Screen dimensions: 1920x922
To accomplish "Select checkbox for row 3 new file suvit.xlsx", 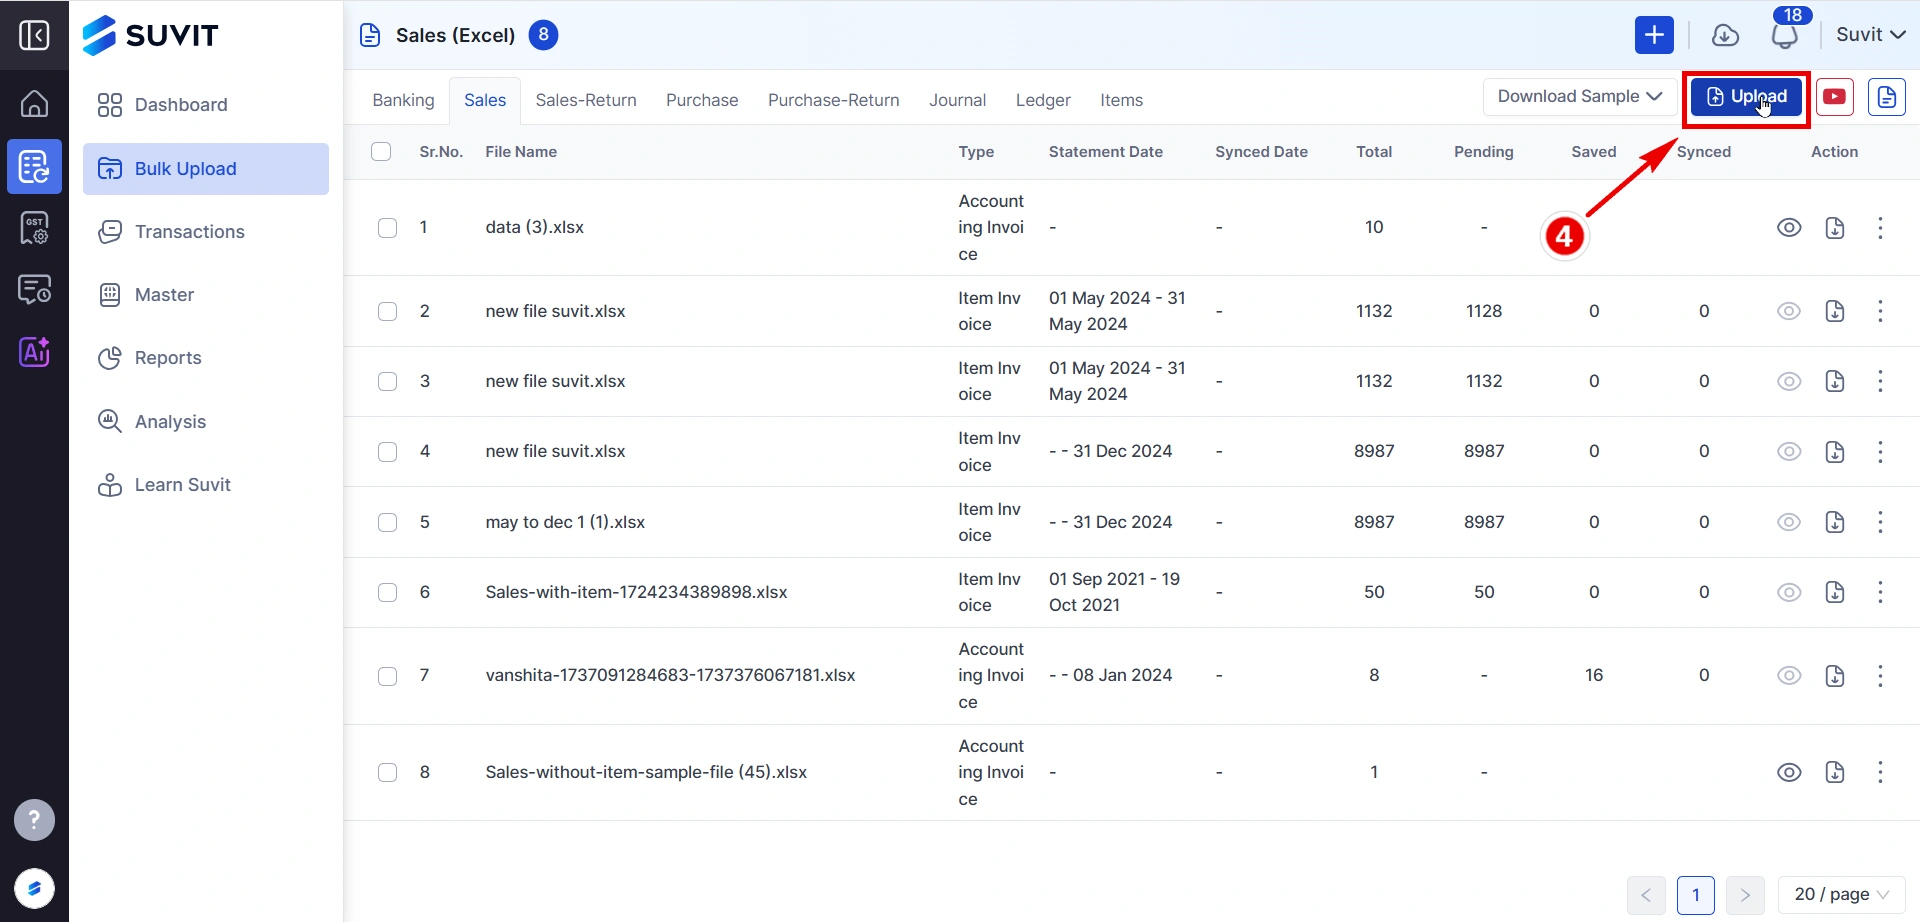I will [388, 381].
